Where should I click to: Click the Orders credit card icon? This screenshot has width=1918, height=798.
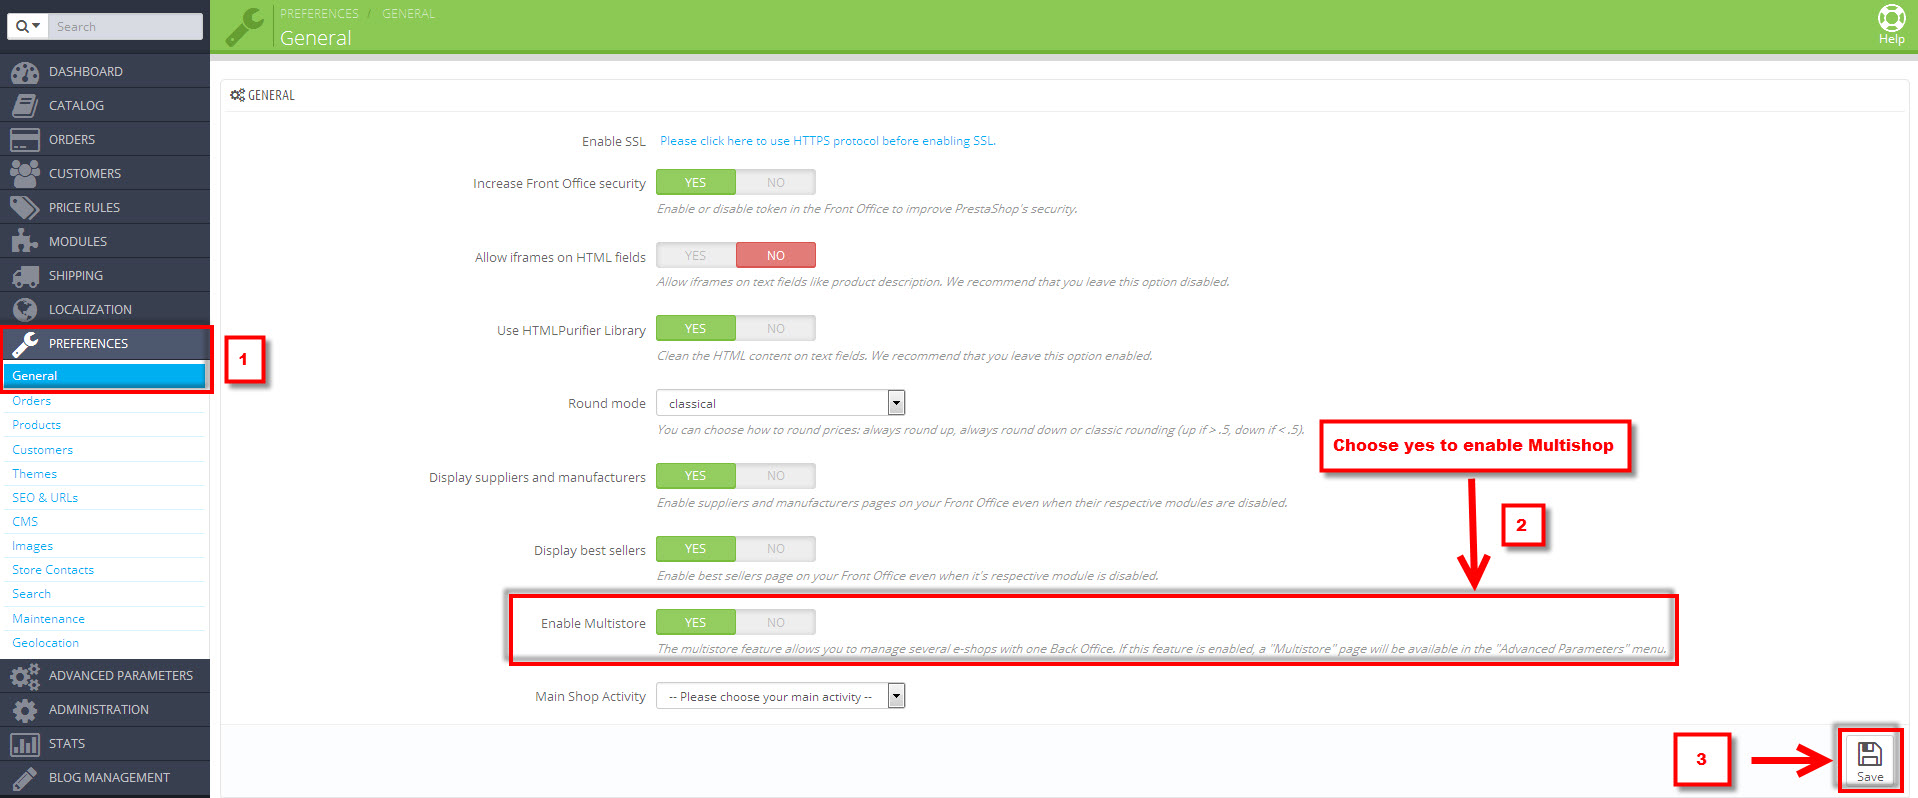tap(25, 140)
